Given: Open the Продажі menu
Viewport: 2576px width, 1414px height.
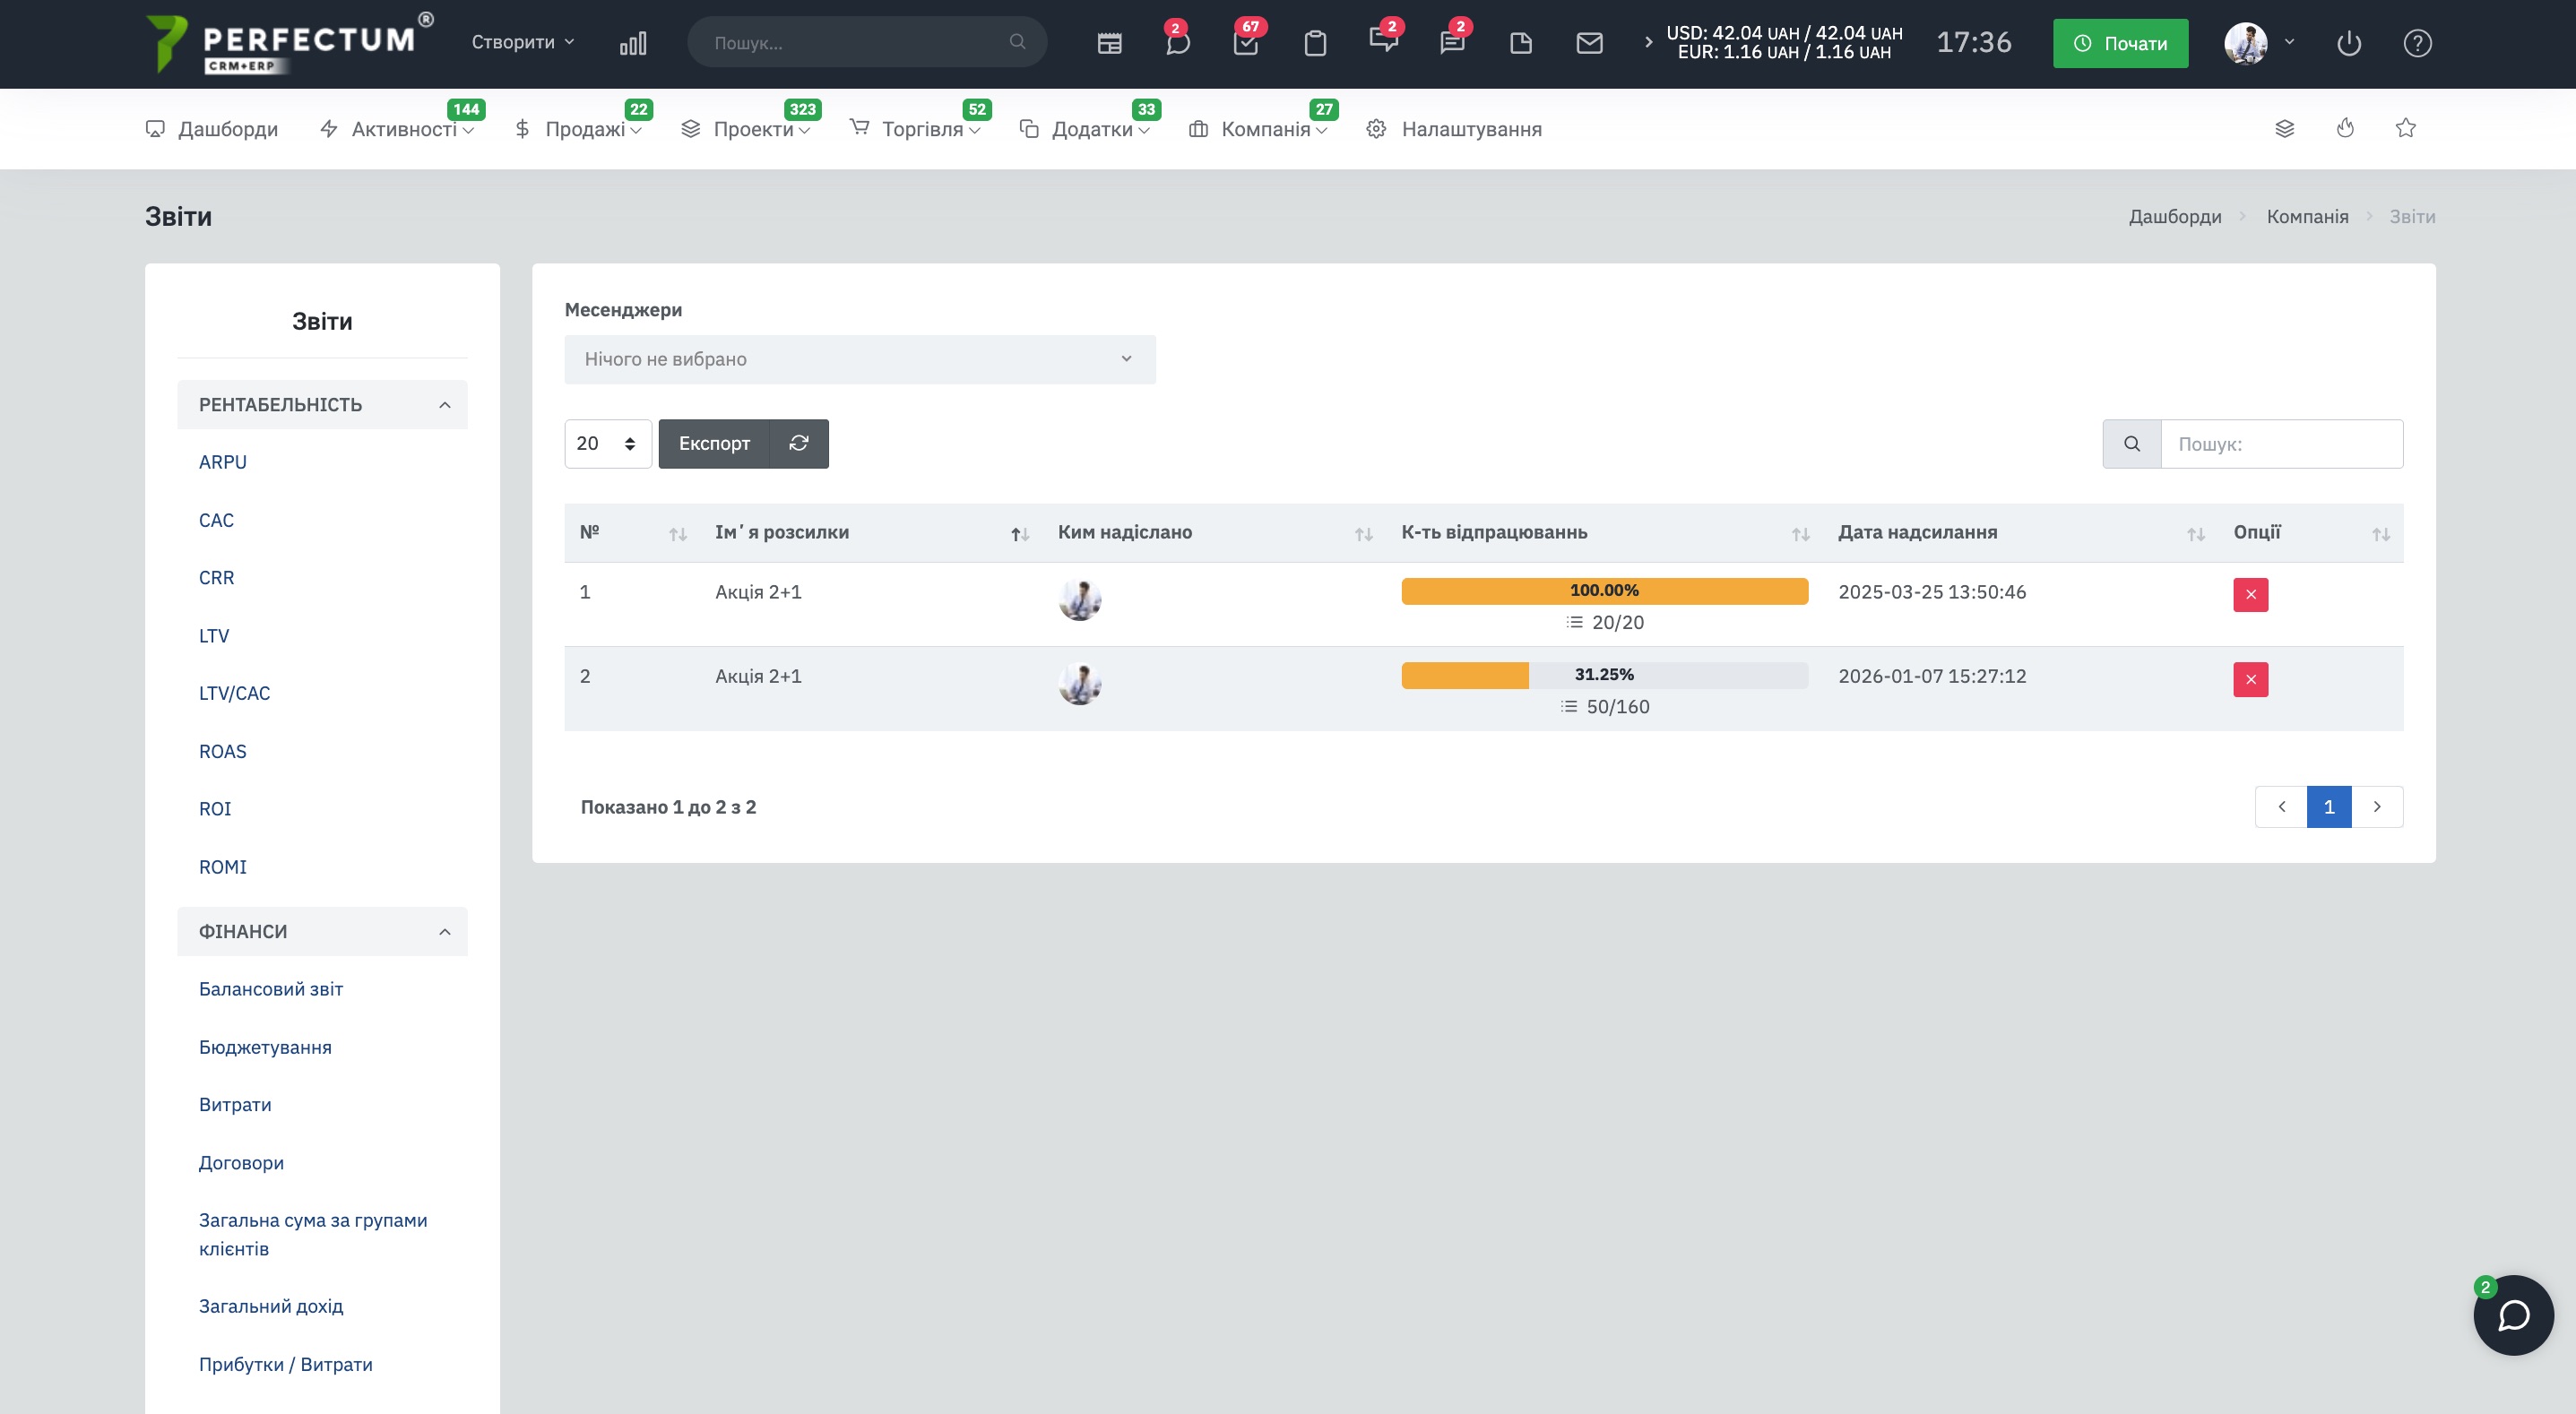Looking at the screenshot, I should (x=584, y=129).
